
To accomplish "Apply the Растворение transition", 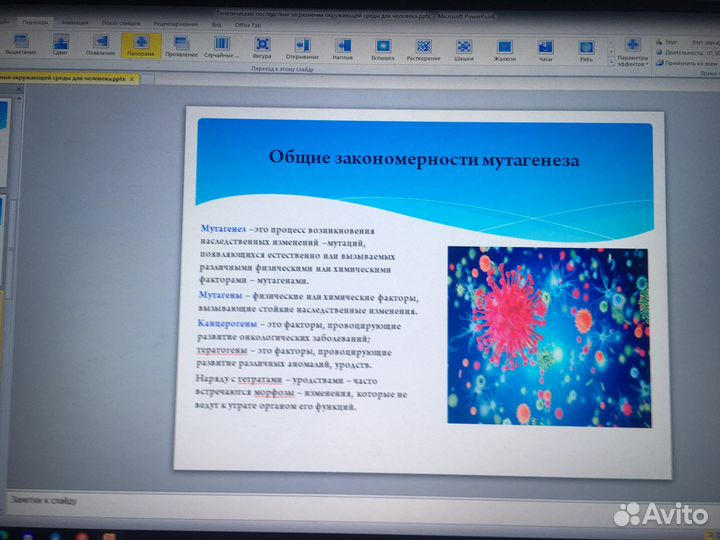I will point(423,49).
